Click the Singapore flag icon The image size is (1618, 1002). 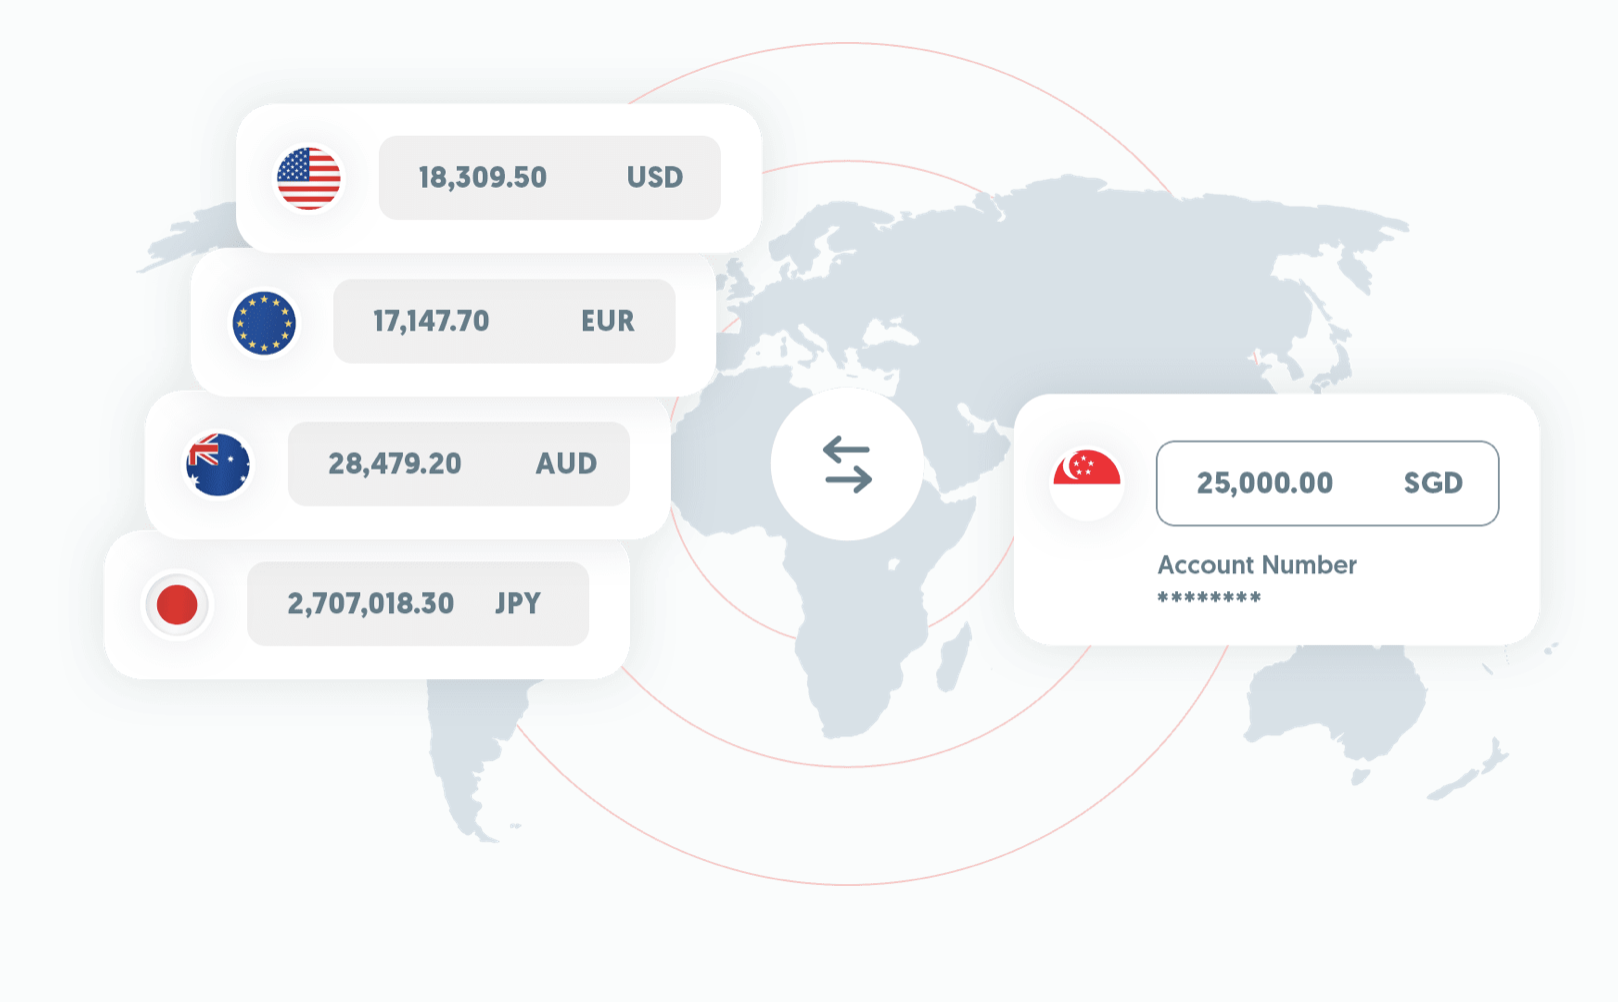1087,483
